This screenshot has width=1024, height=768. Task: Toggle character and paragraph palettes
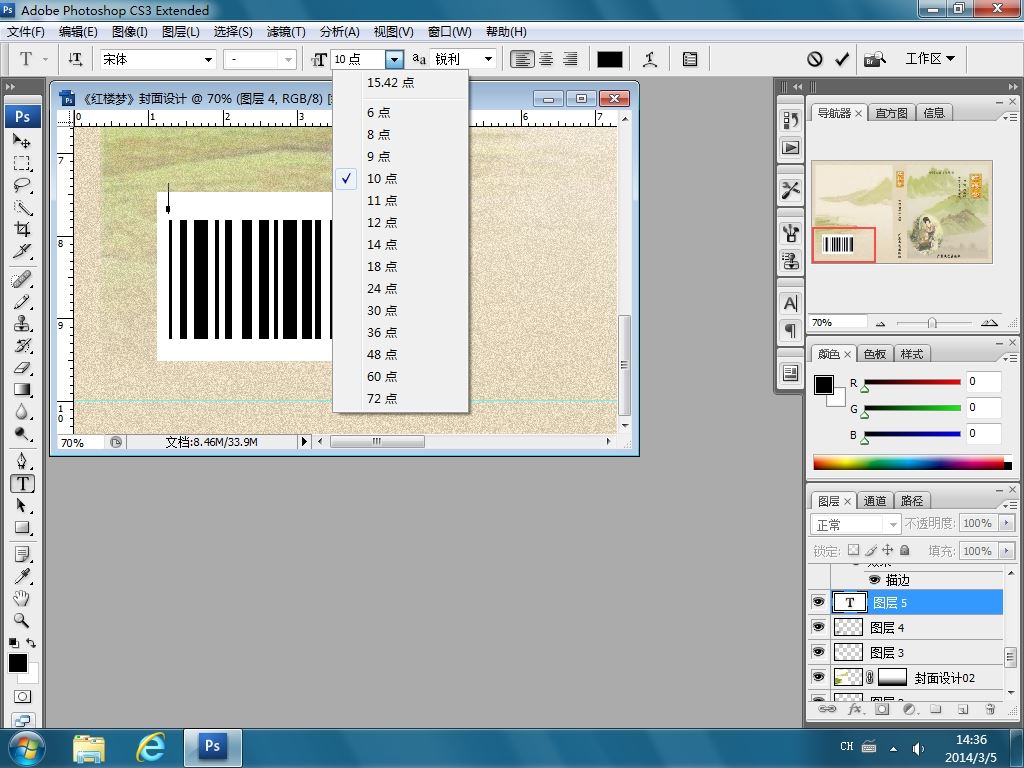point(690,59)
